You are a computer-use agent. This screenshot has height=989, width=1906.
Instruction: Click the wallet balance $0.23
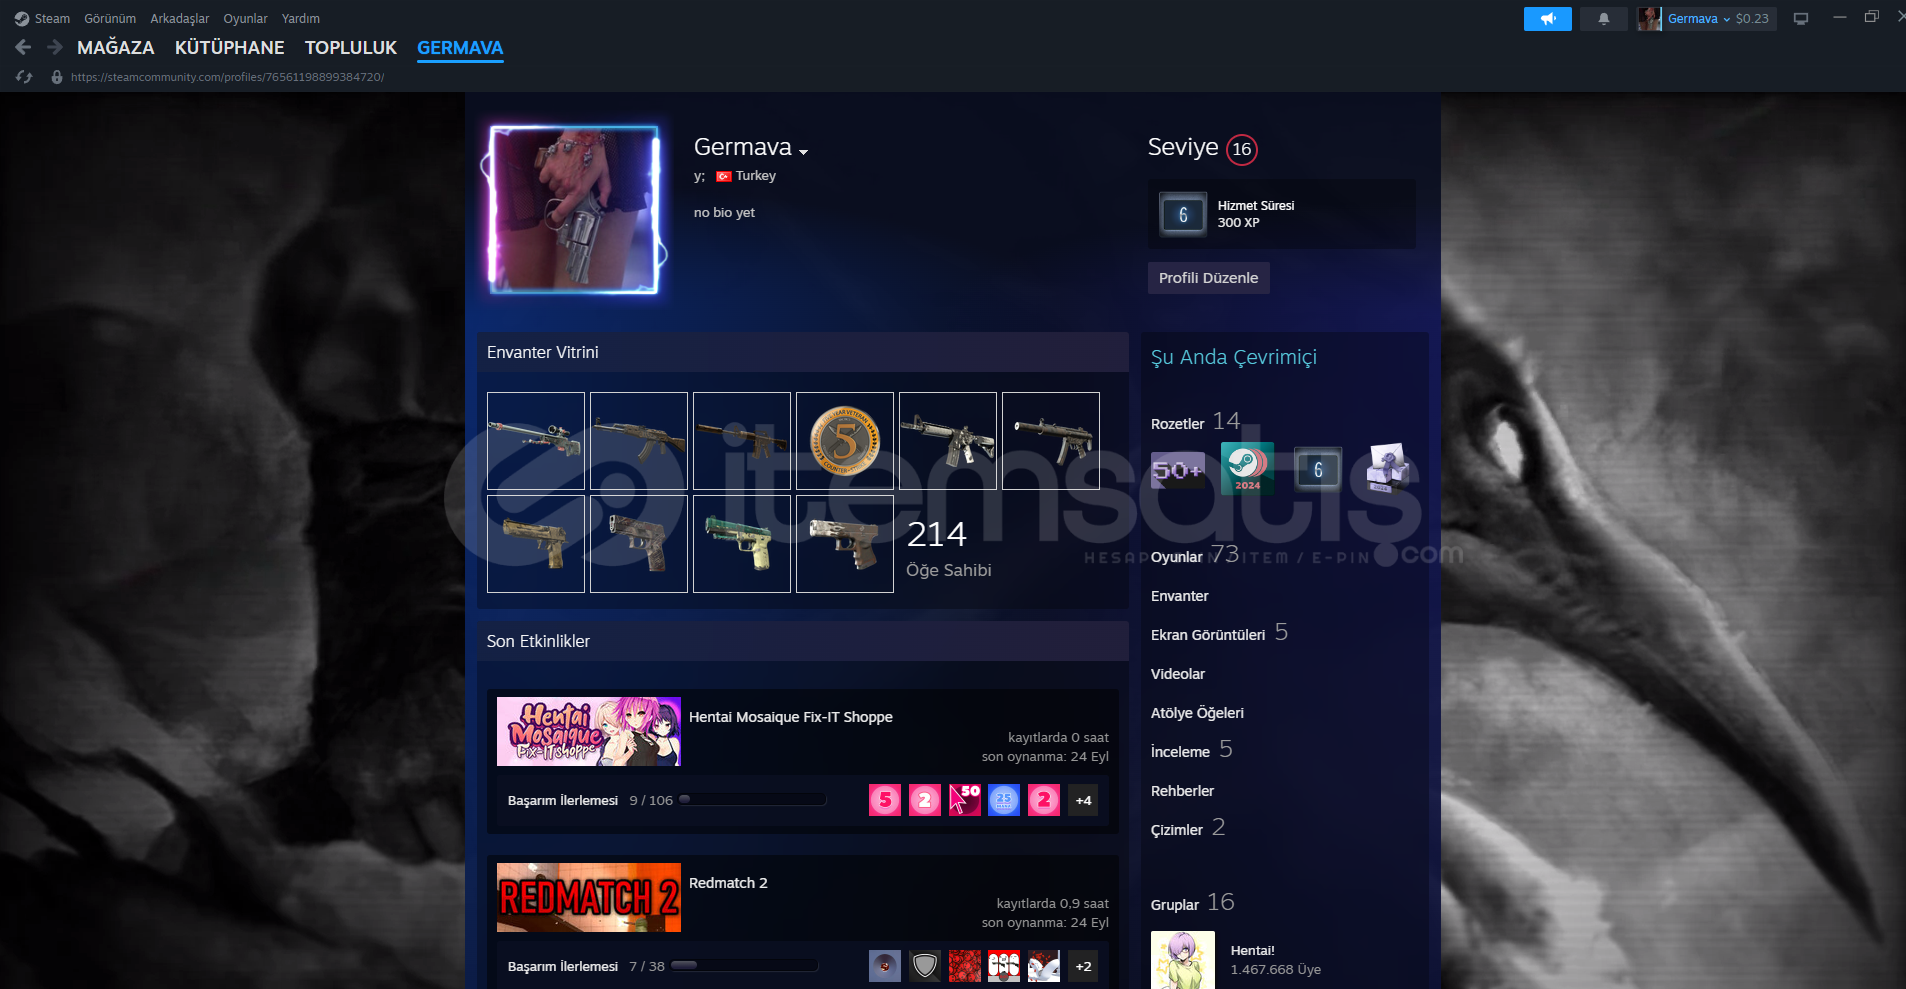pos(1752,19)
